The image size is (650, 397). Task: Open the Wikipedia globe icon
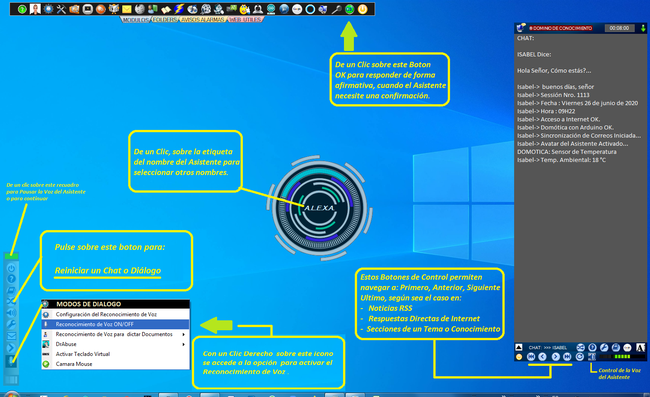coord(140,9)
